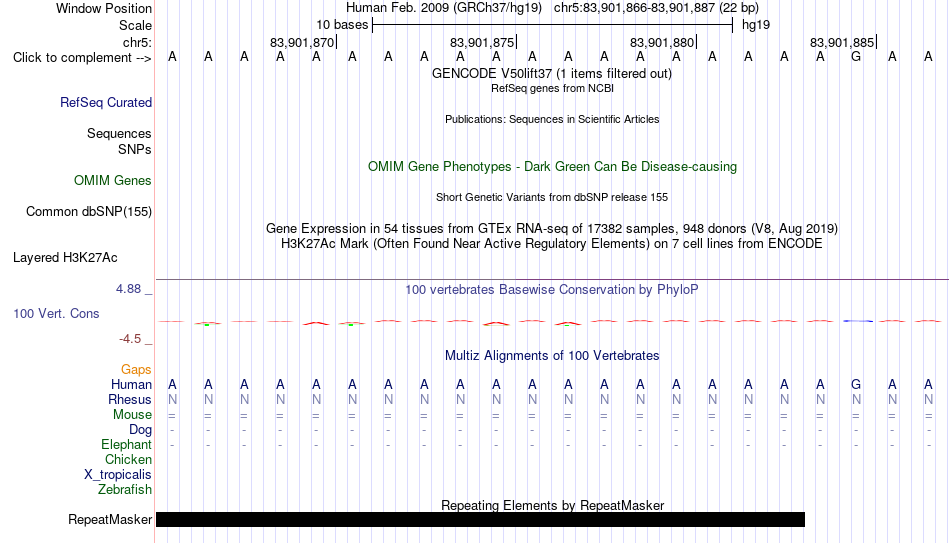
Task: Click the 100 Vert. Cons track label
Action: click(56, 313)
